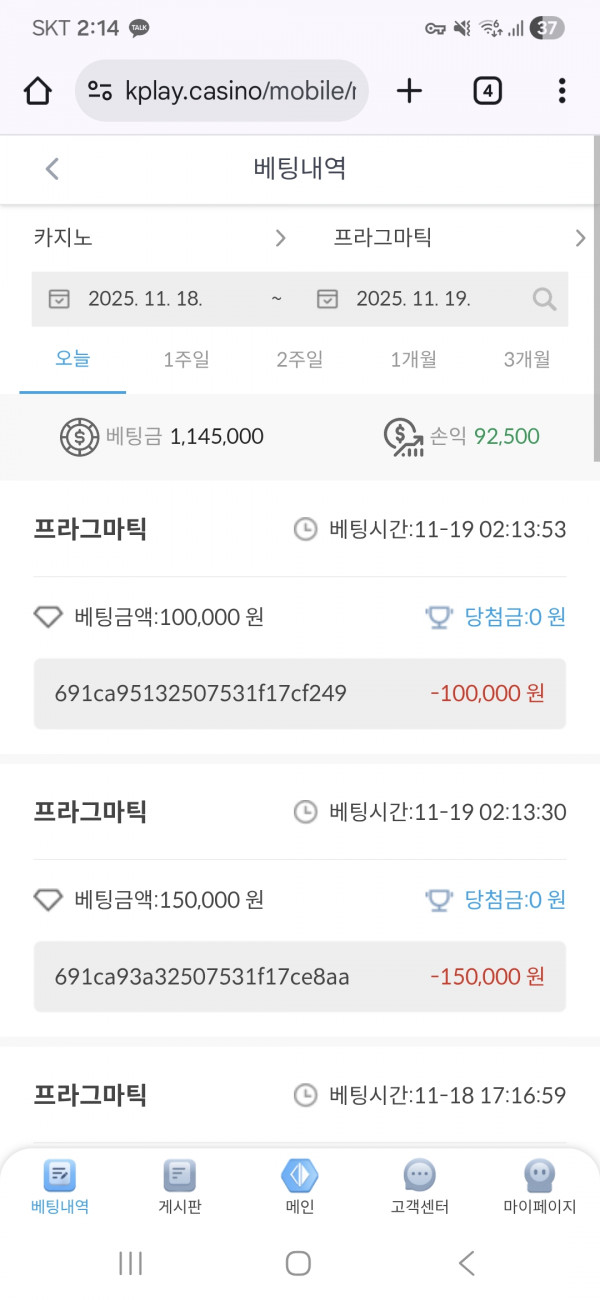Open 고객센터 customer service chat icon
The height and width of the screenshot is (1300, 600).
(419, 1186)
